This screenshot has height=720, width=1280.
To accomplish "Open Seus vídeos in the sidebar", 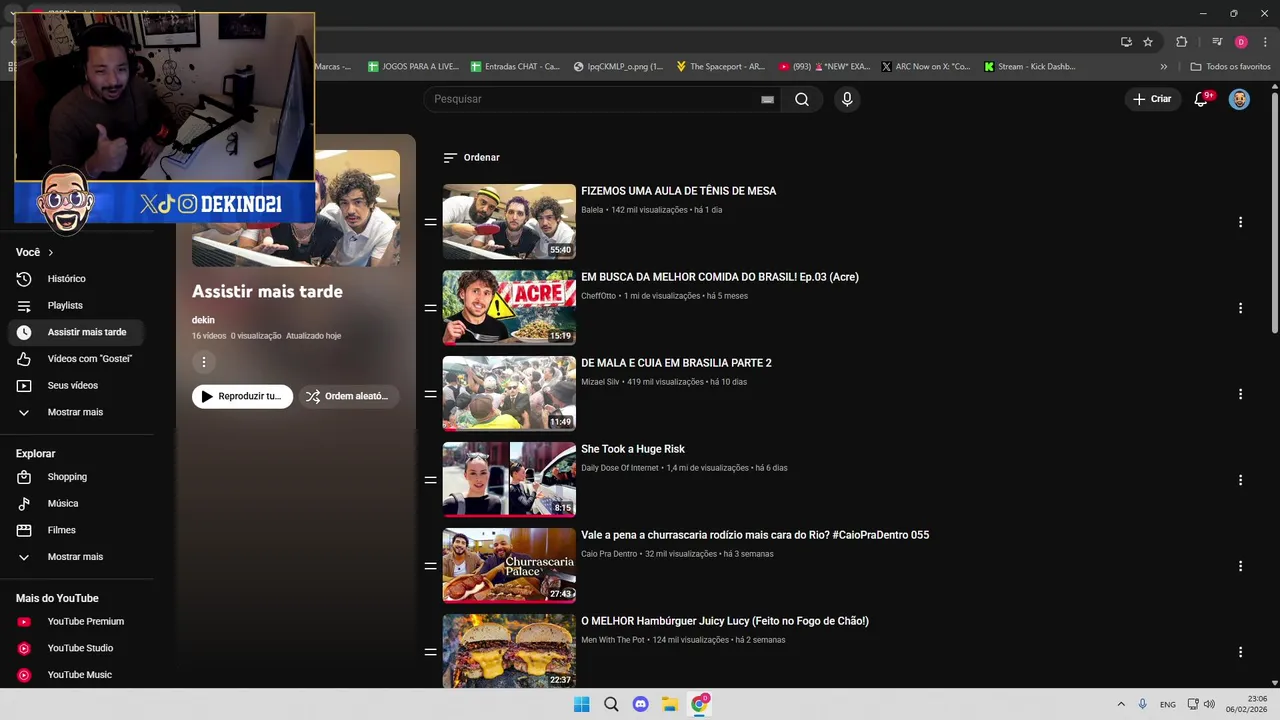I will coord(75,385).
